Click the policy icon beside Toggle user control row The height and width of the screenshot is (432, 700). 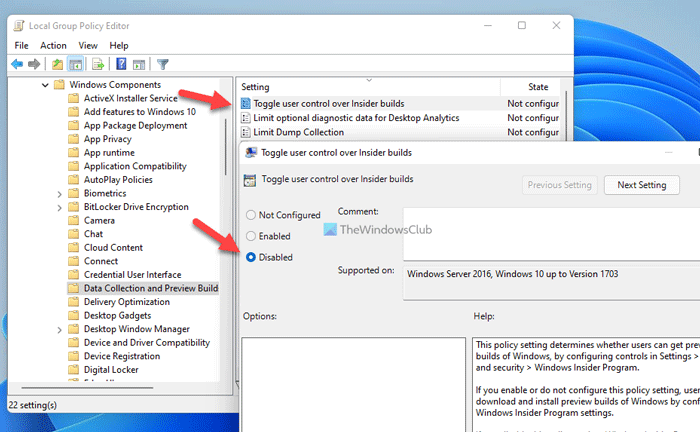tap(246, 104)
